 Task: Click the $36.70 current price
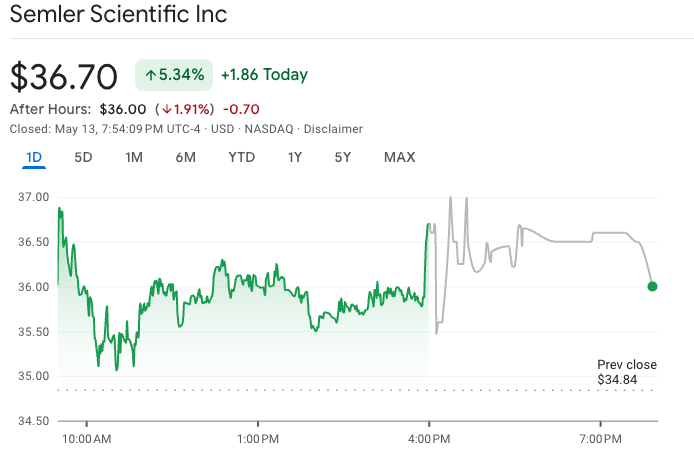point(64,76)
